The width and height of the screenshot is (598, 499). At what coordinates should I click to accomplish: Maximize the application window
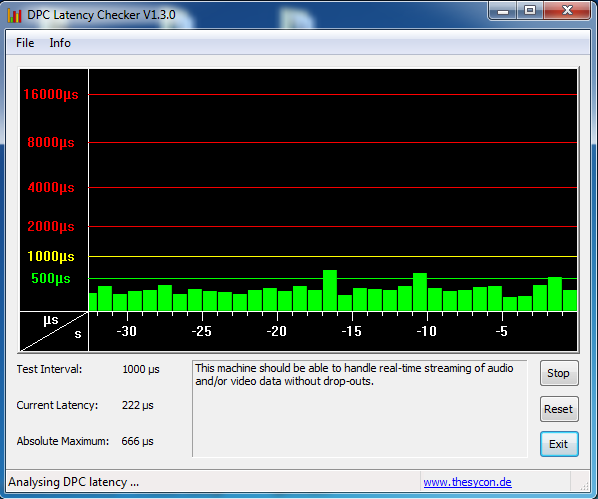[x=530, y=11]
